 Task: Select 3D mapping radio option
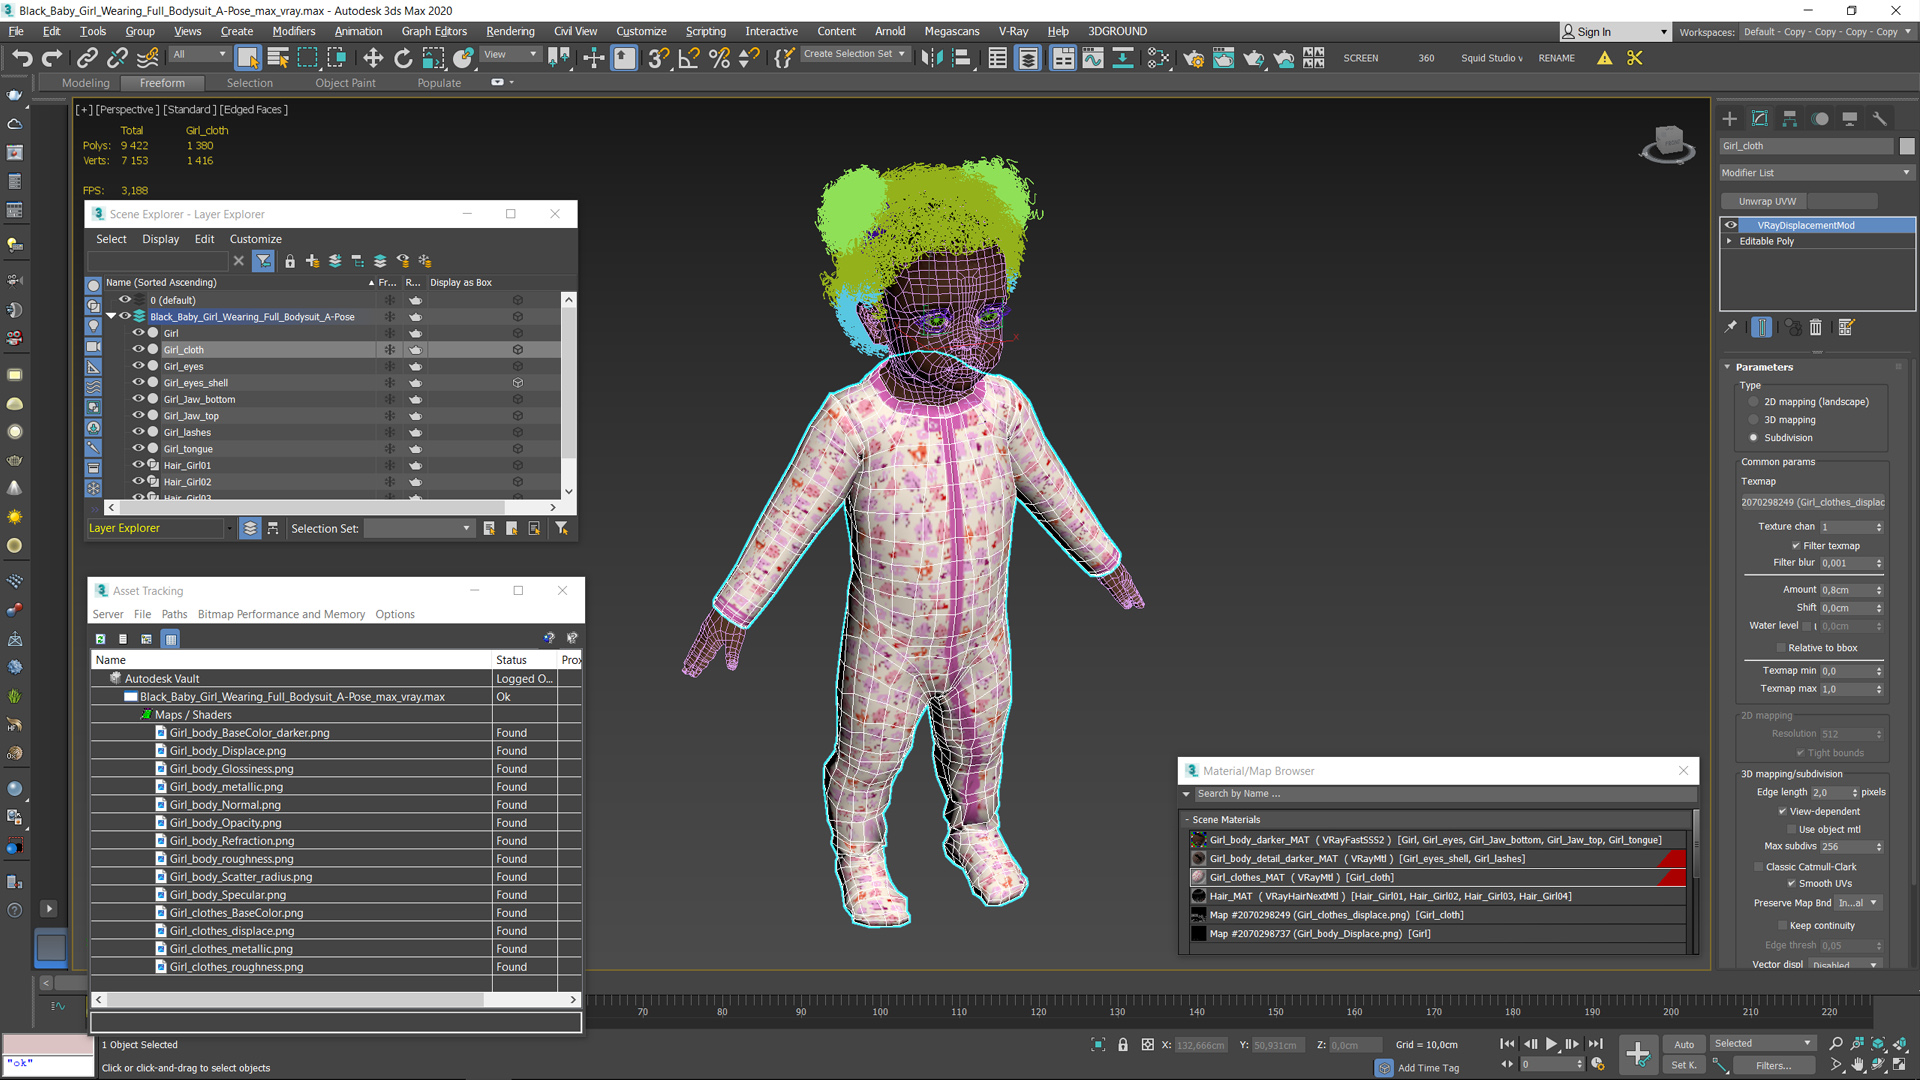coord(1753,420)
